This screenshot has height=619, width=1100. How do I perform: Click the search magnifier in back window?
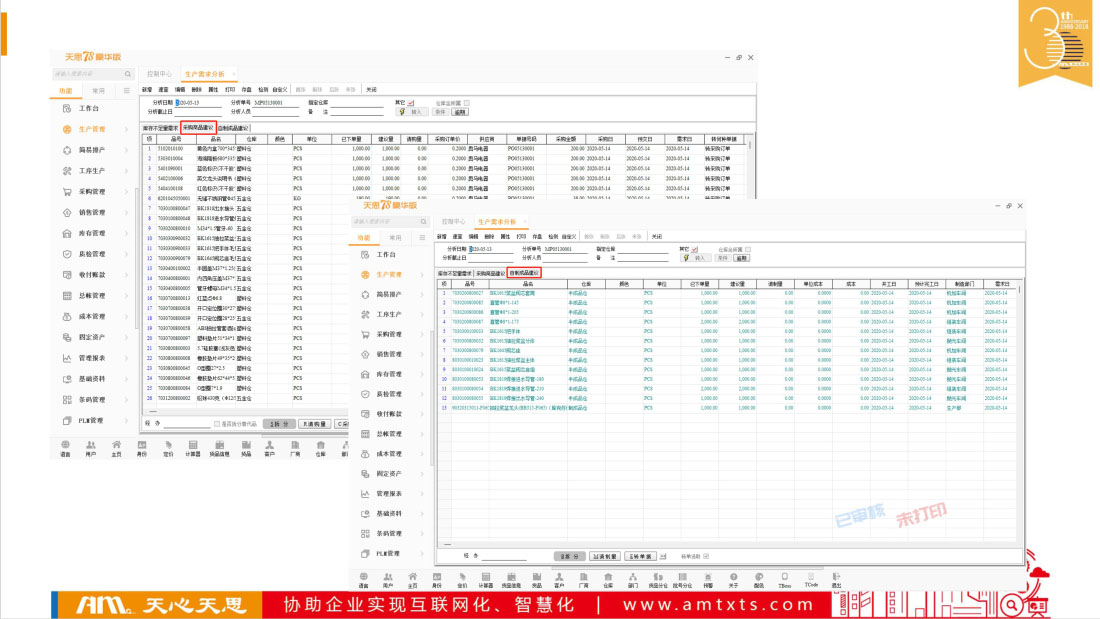pyautogui.click(x=128, y=74)
